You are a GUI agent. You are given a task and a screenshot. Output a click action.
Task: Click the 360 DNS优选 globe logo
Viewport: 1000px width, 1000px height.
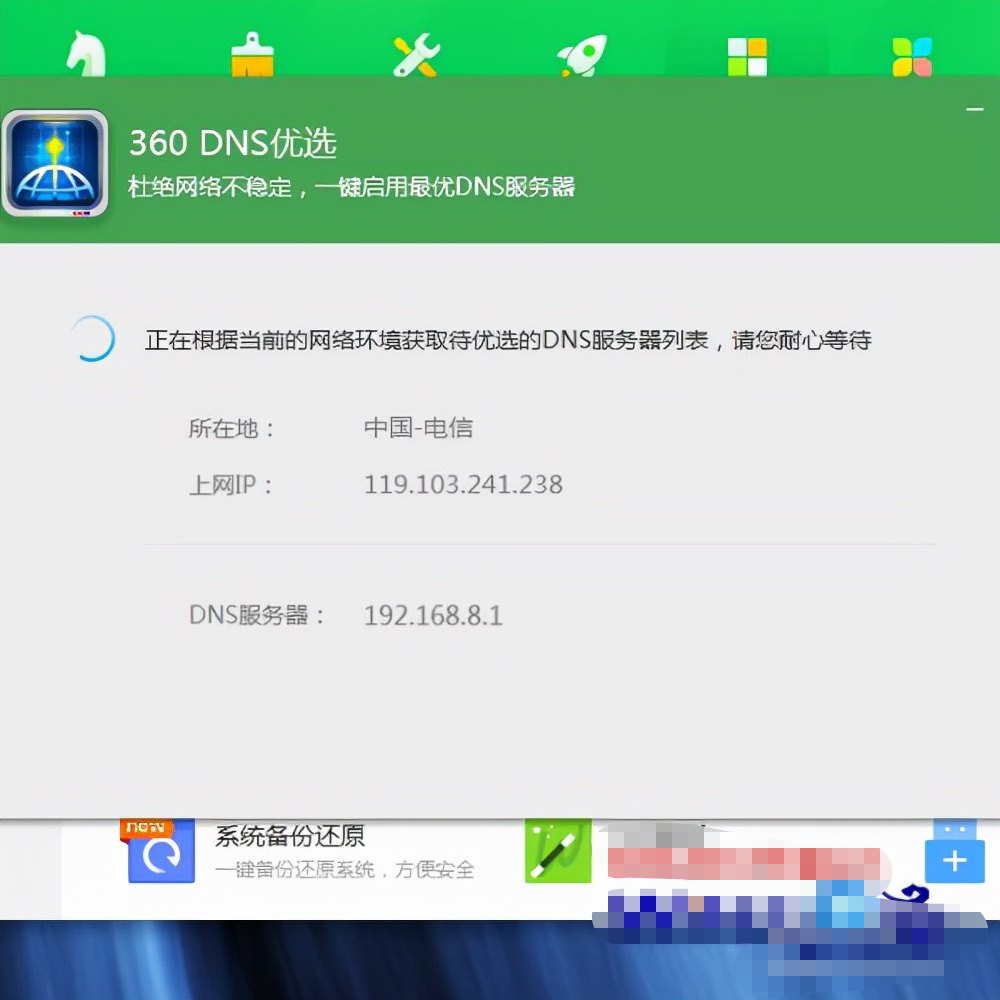[55, 160]
